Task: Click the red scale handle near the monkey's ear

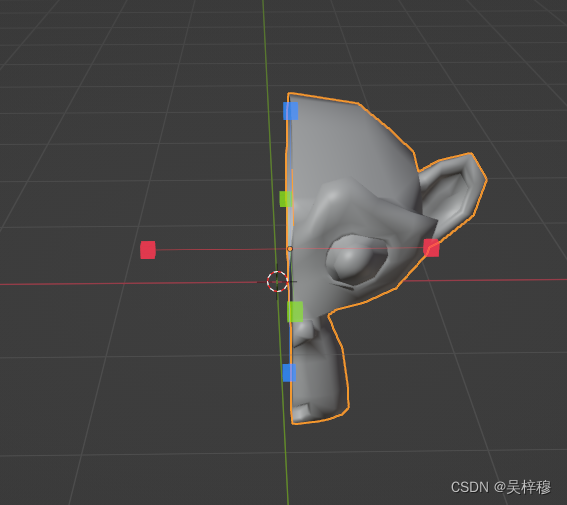Action: click(431, 248)
